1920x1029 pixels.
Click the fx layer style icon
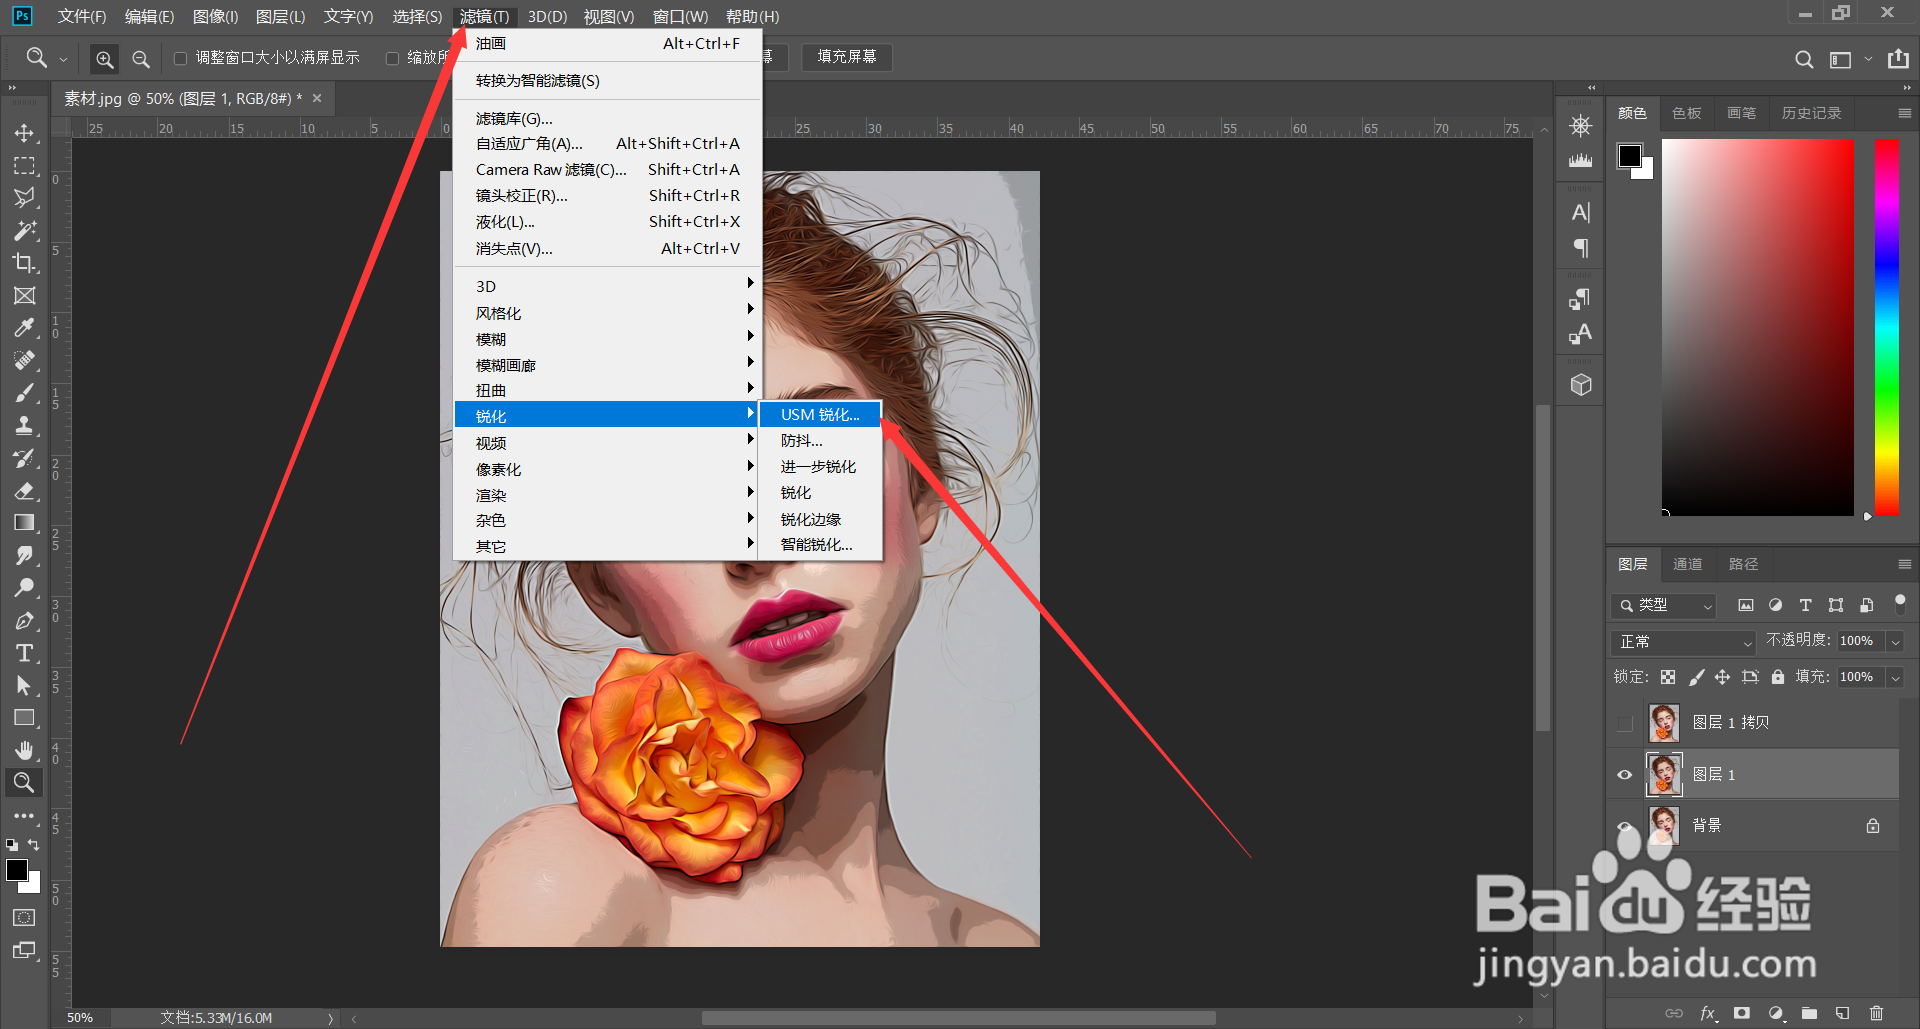(1708, 1013)
